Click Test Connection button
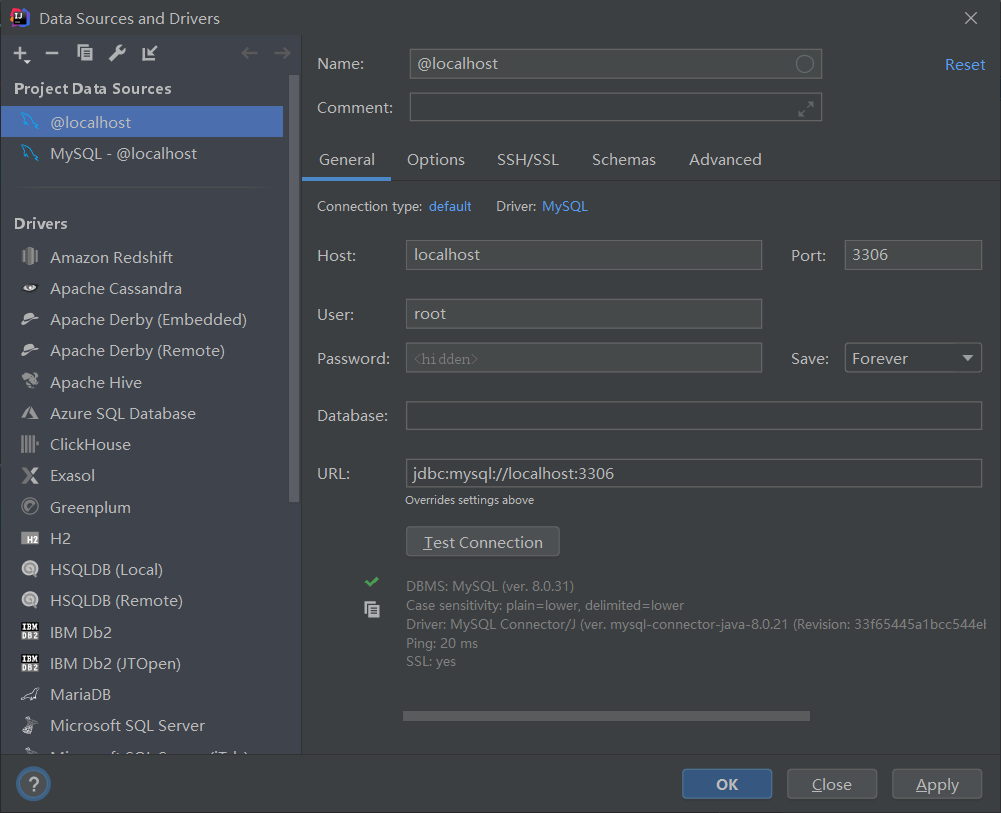This screenshot has width=1001, height=813. (483, 542)
